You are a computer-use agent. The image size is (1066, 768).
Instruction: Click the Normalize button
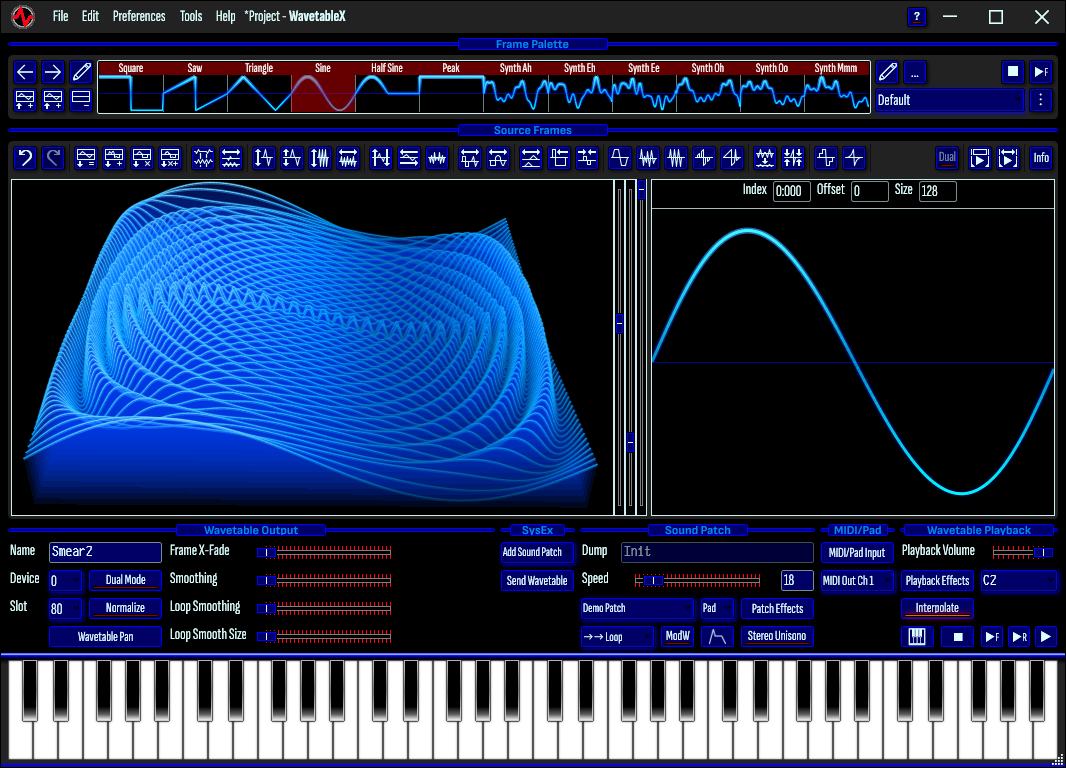(x=125, y=608)
